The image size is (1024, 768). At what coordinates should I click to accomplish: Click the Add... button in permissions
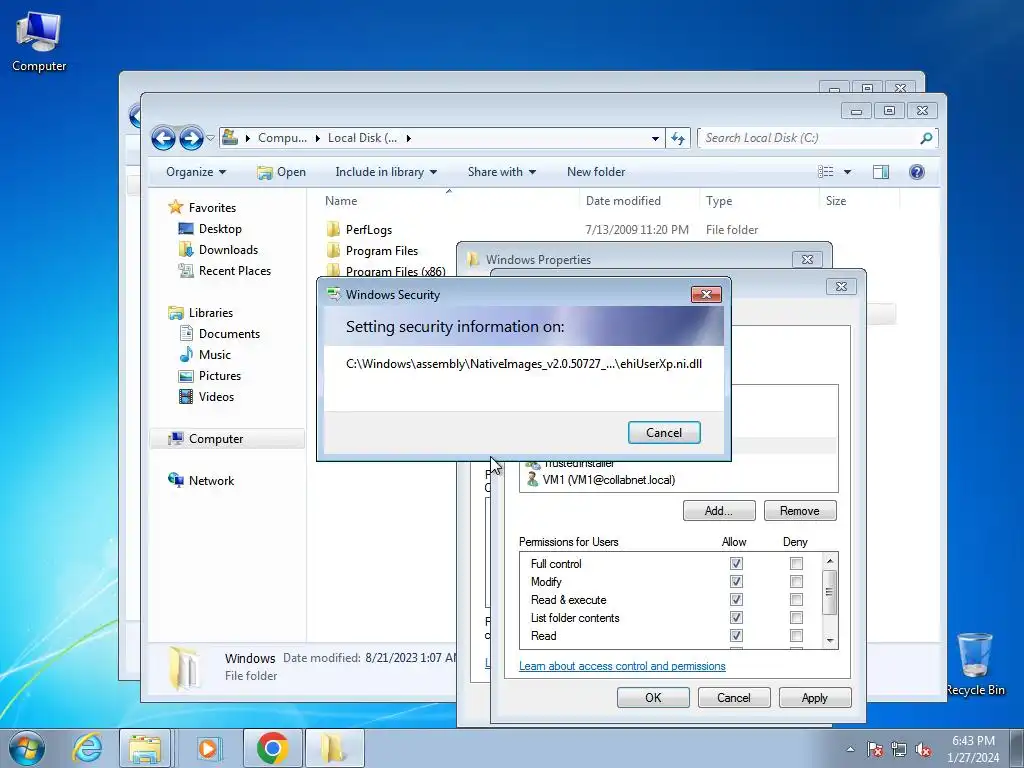(x=718, y=511)
